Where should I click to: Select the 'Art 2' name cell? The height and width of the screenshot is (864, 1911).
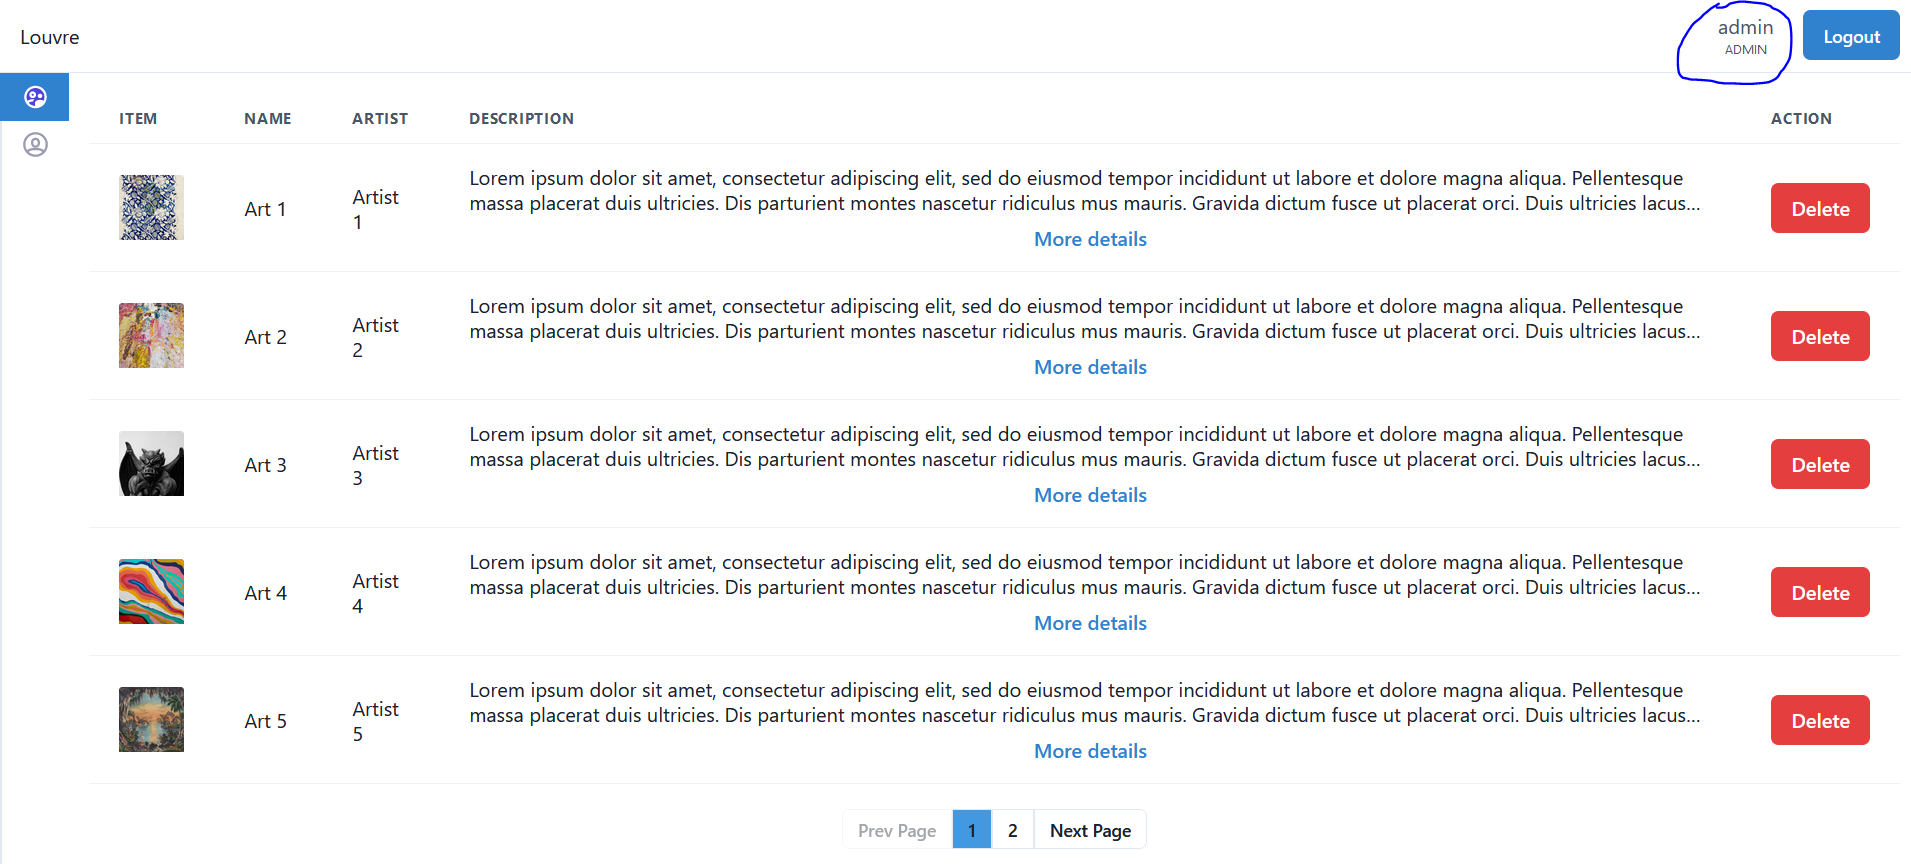(265, 337)
